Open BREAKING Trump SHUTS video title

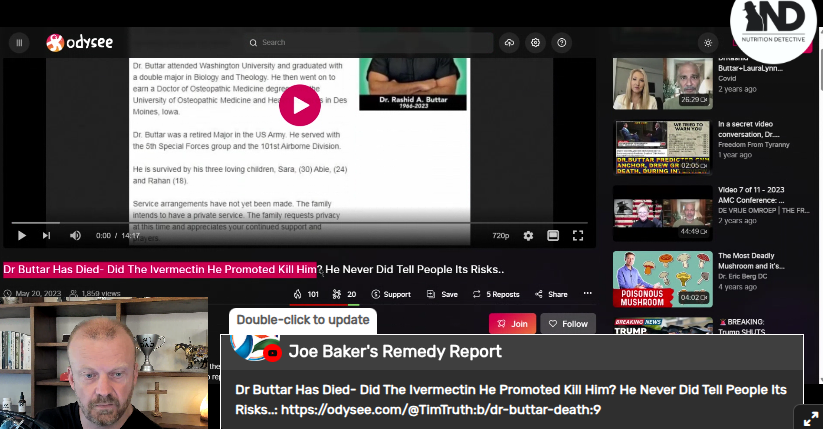pos(742,327)
